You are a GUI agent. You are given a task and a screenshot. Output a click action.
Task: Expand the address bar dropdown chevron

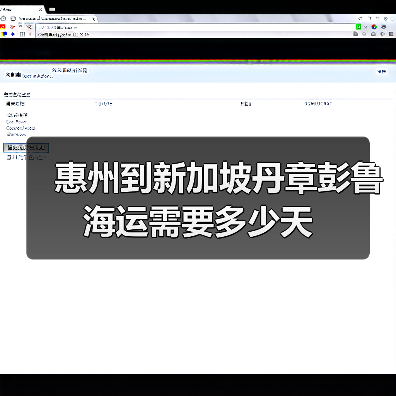click(x=365, y=27)
